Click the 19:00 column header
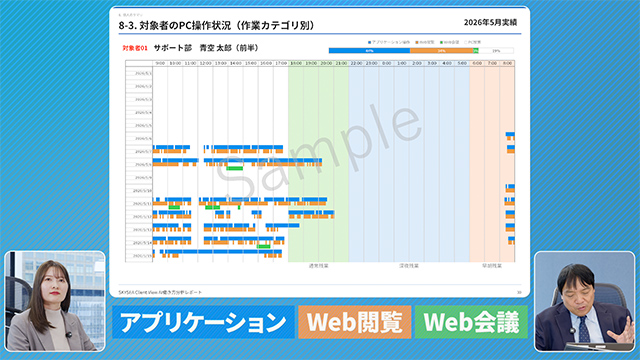Screen dimensions: 640x360 point(311,63)
